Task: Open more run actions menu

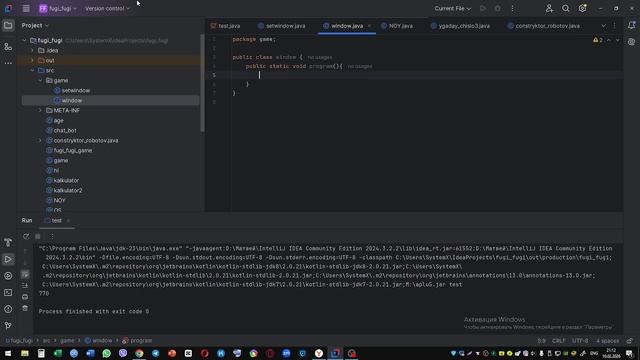Action: coord(513,8)
